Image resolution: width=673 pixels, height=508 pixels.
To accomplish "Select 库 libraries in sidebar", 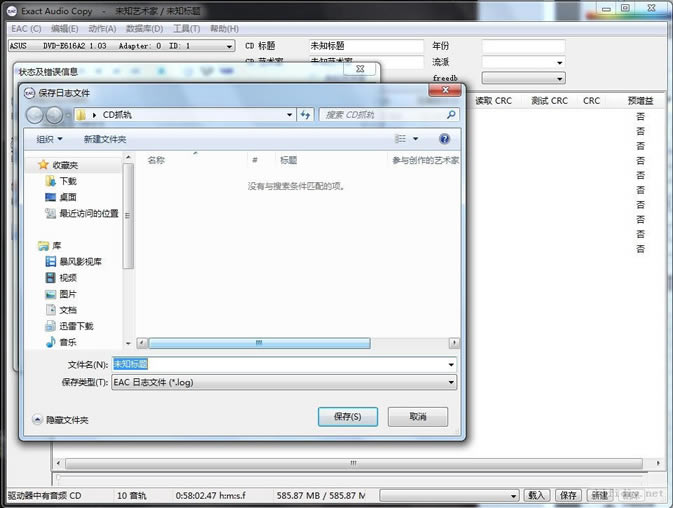I will coord(50,246).
